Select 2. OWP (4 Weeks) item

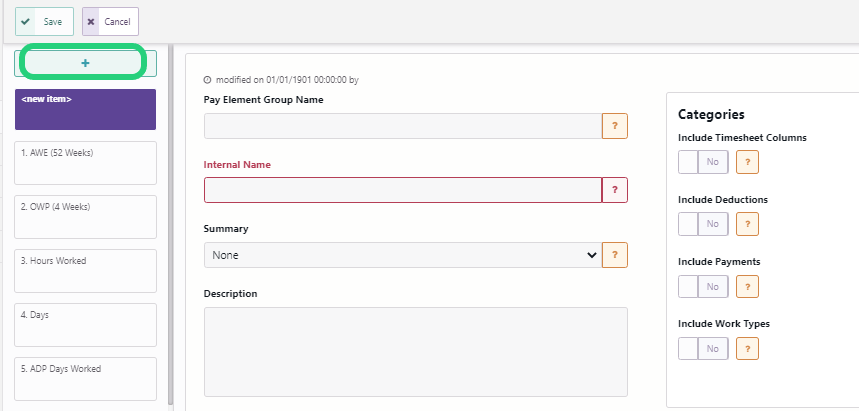(x=85, y=217)
